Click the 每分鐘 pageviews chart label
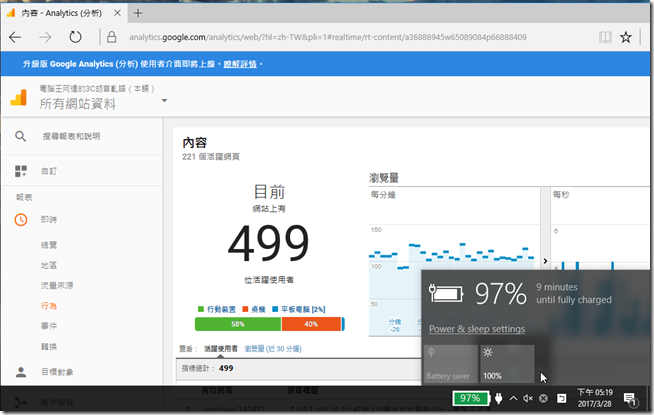This screenshot has height=415, width=654. (383, 194)
